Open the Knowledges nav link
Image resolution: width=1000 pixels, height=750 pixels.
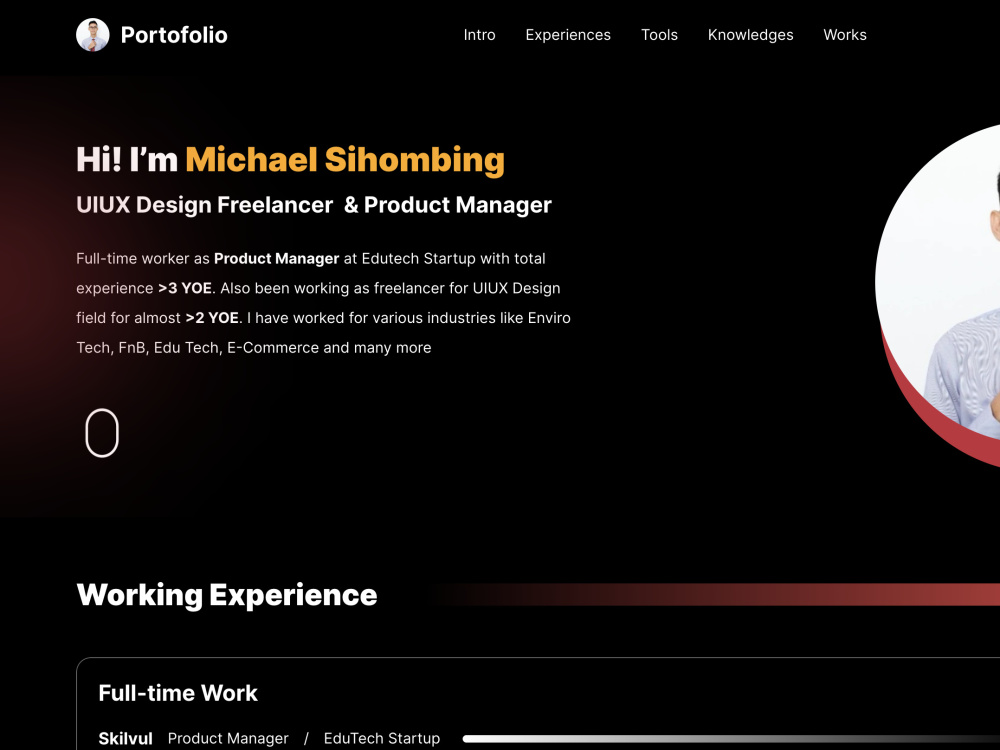[x=750, y=35]
